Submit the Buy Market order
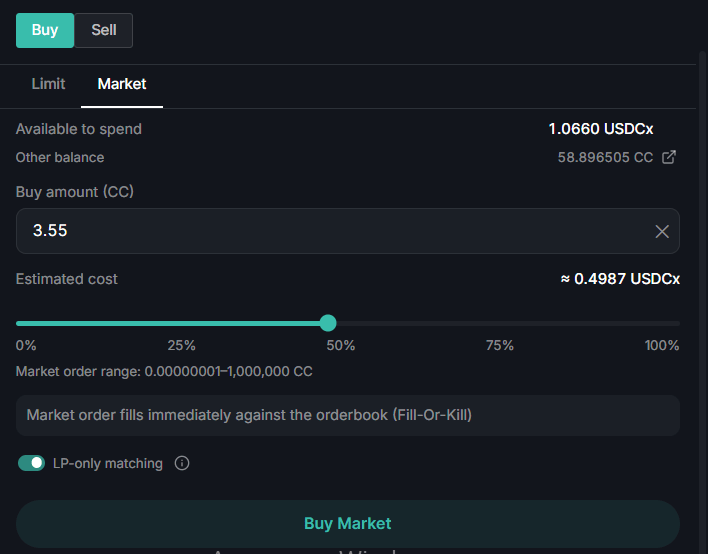The image size is (708, 554). [348, 524]
